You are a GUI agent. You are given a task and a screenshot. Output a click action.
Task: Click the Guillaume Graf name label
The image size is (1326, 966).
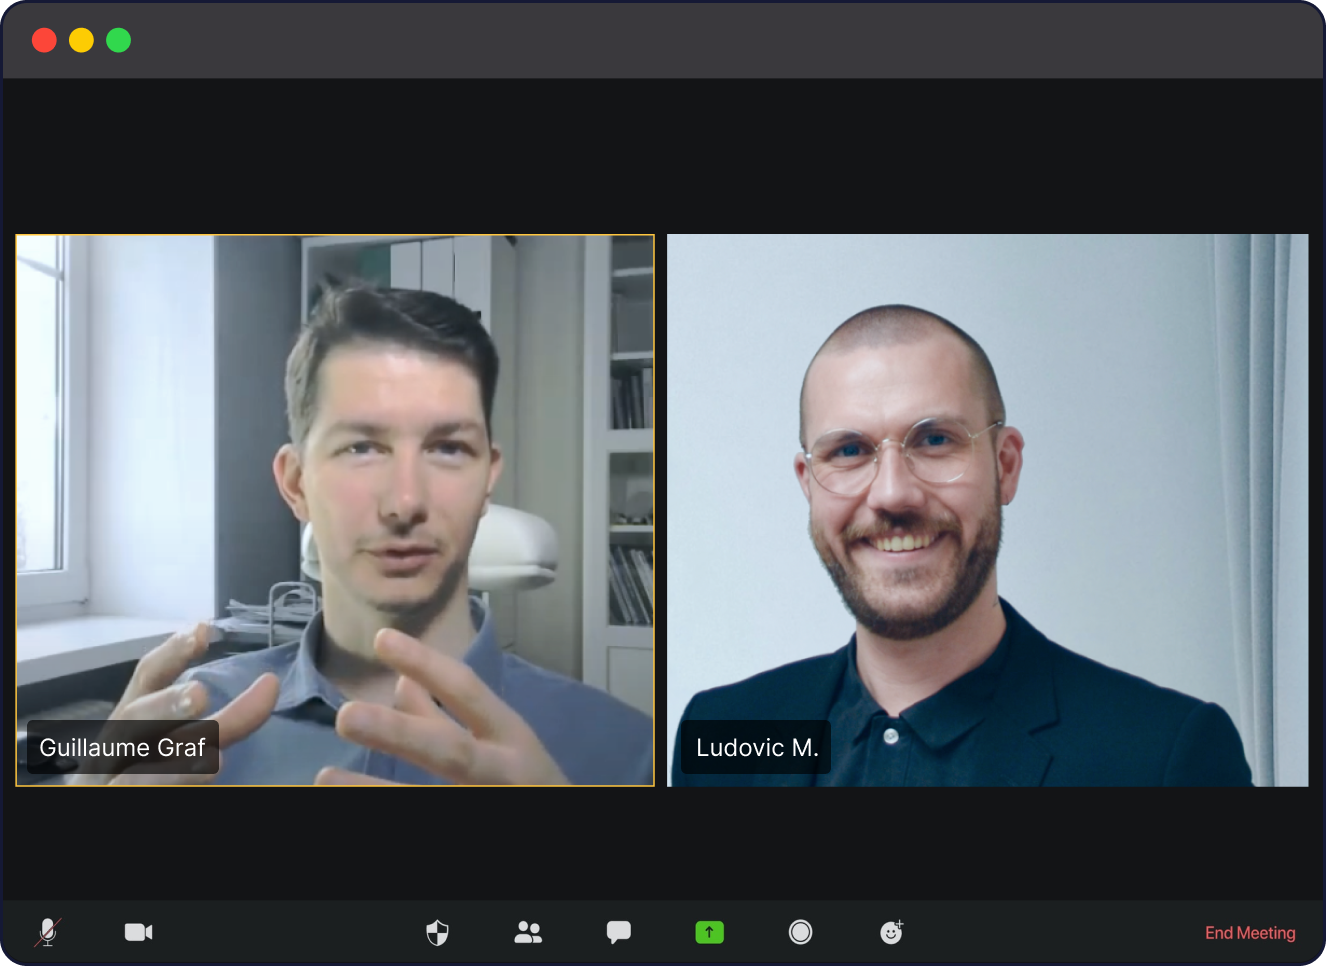122,747
